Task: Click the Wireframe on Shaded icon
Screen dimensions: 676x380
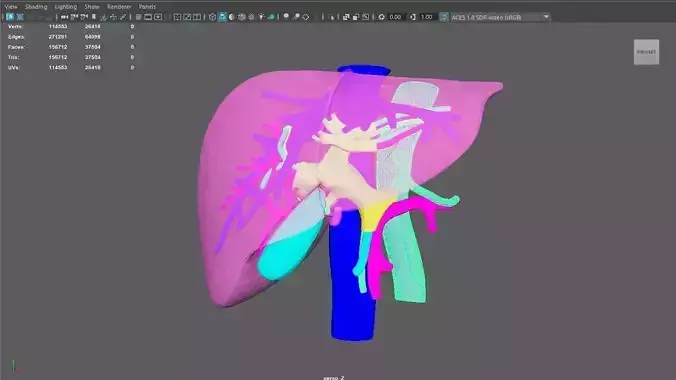Action: 241,17
